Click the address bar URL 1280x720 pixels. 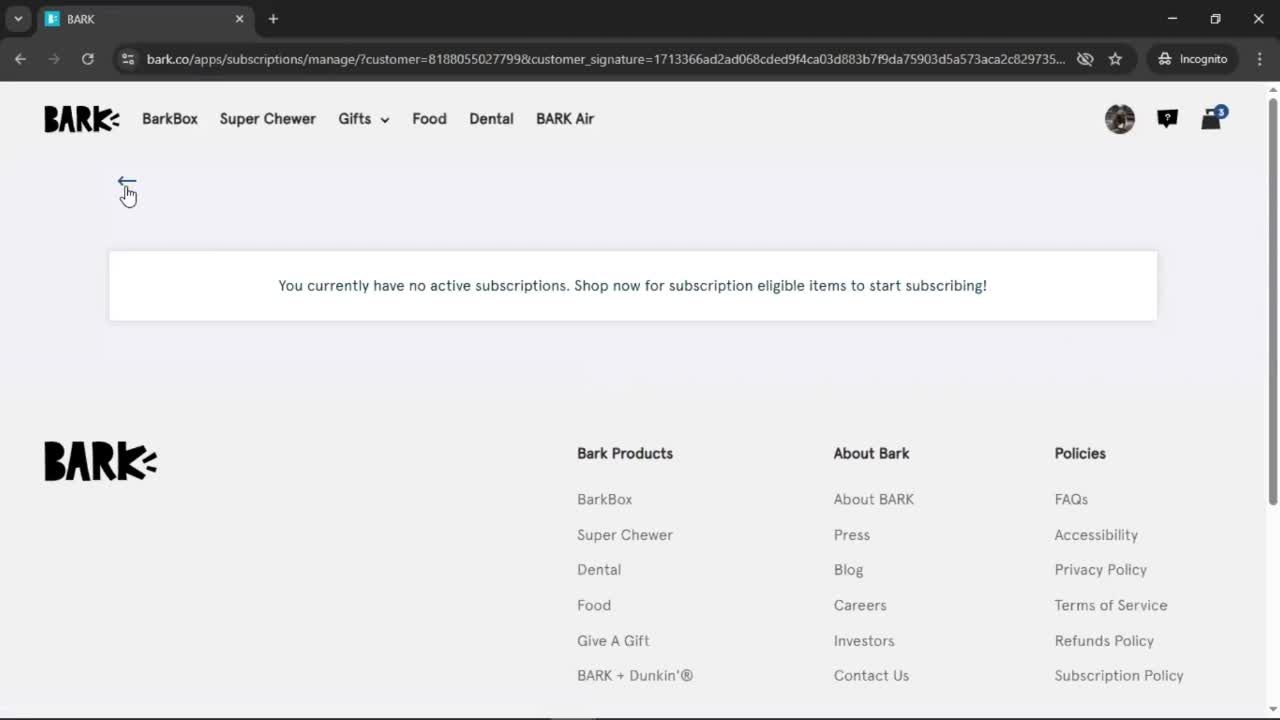point(606,59)
